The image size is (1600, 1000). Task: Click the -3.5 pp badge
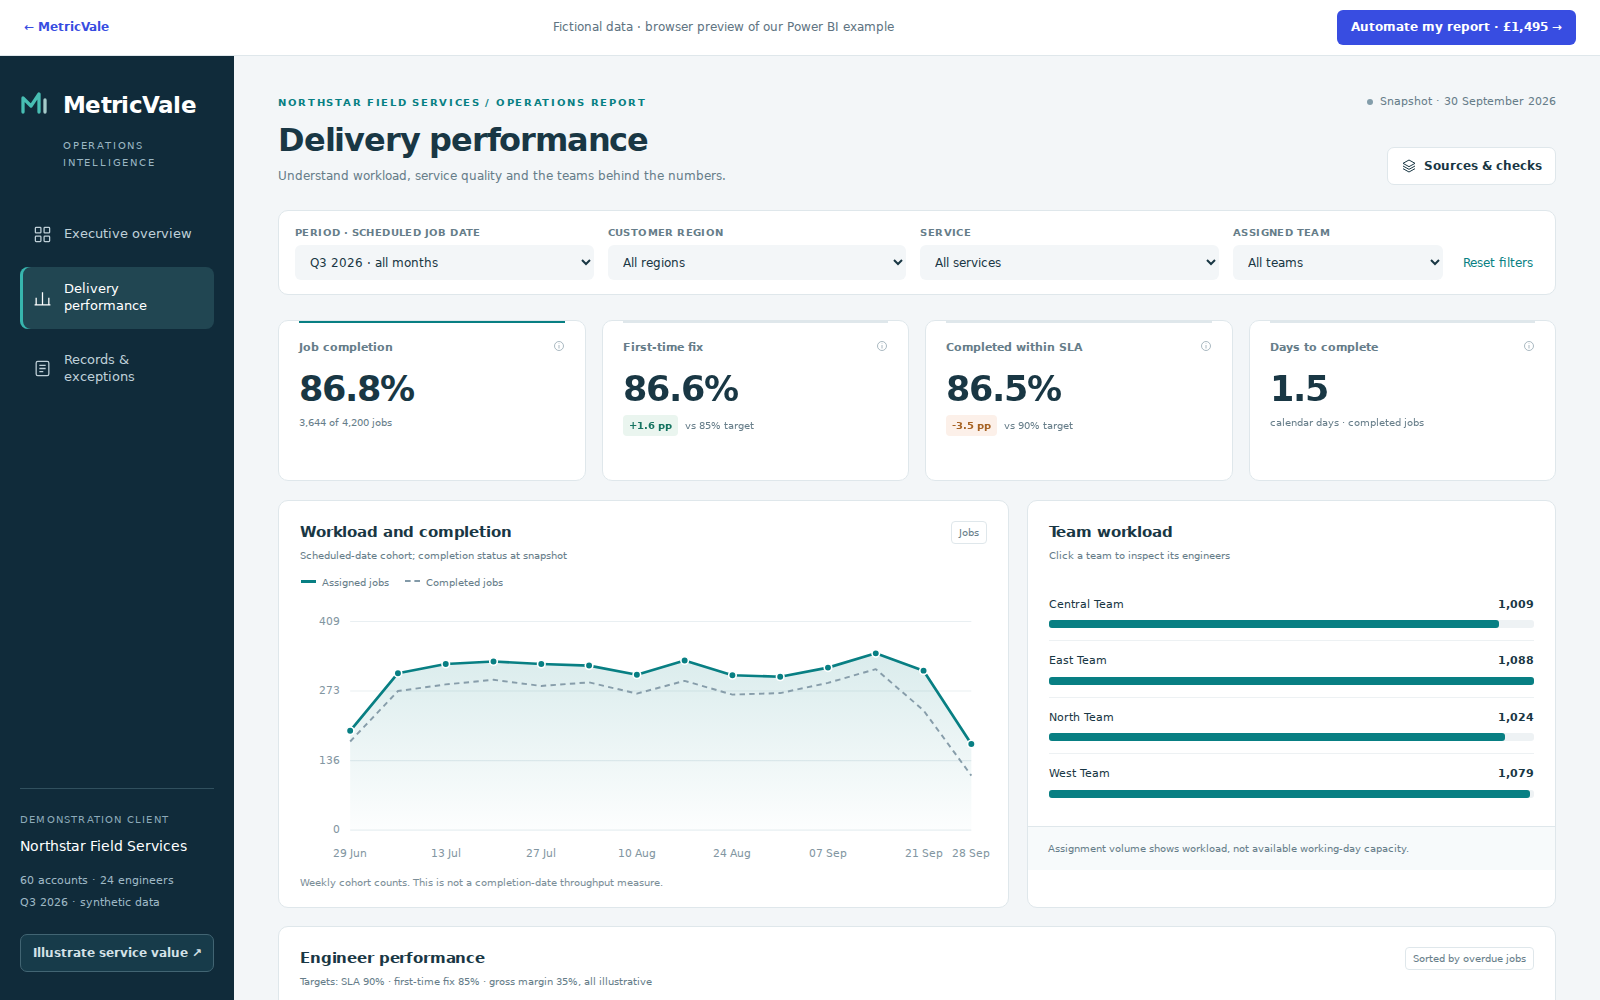pyautogui.click(x=971, y=426)
